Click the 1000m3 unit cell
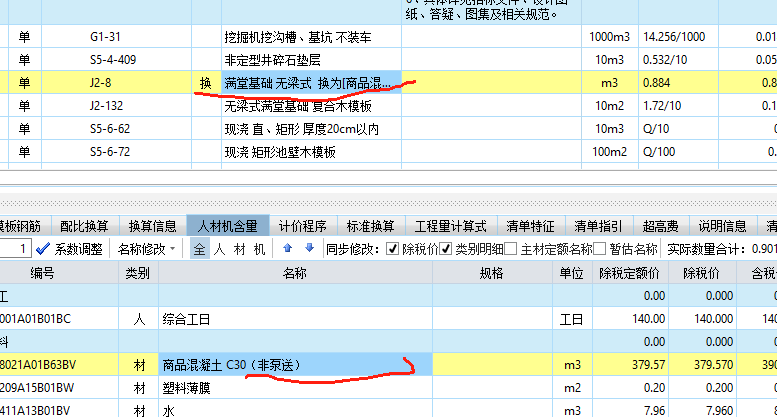The height and width of the screenshot is (417, 777). click(x=610, y=37)
